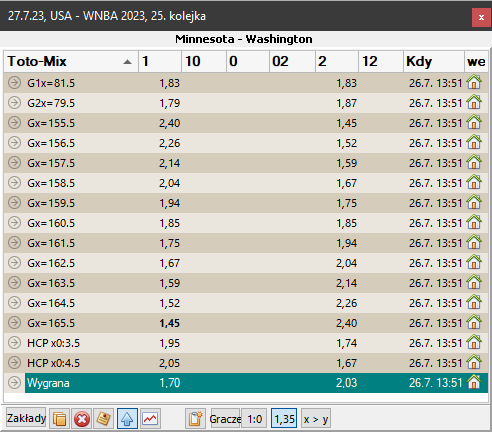Click the home icon in the HCP x0:4.5 row
492x432 pixels.
474,362
